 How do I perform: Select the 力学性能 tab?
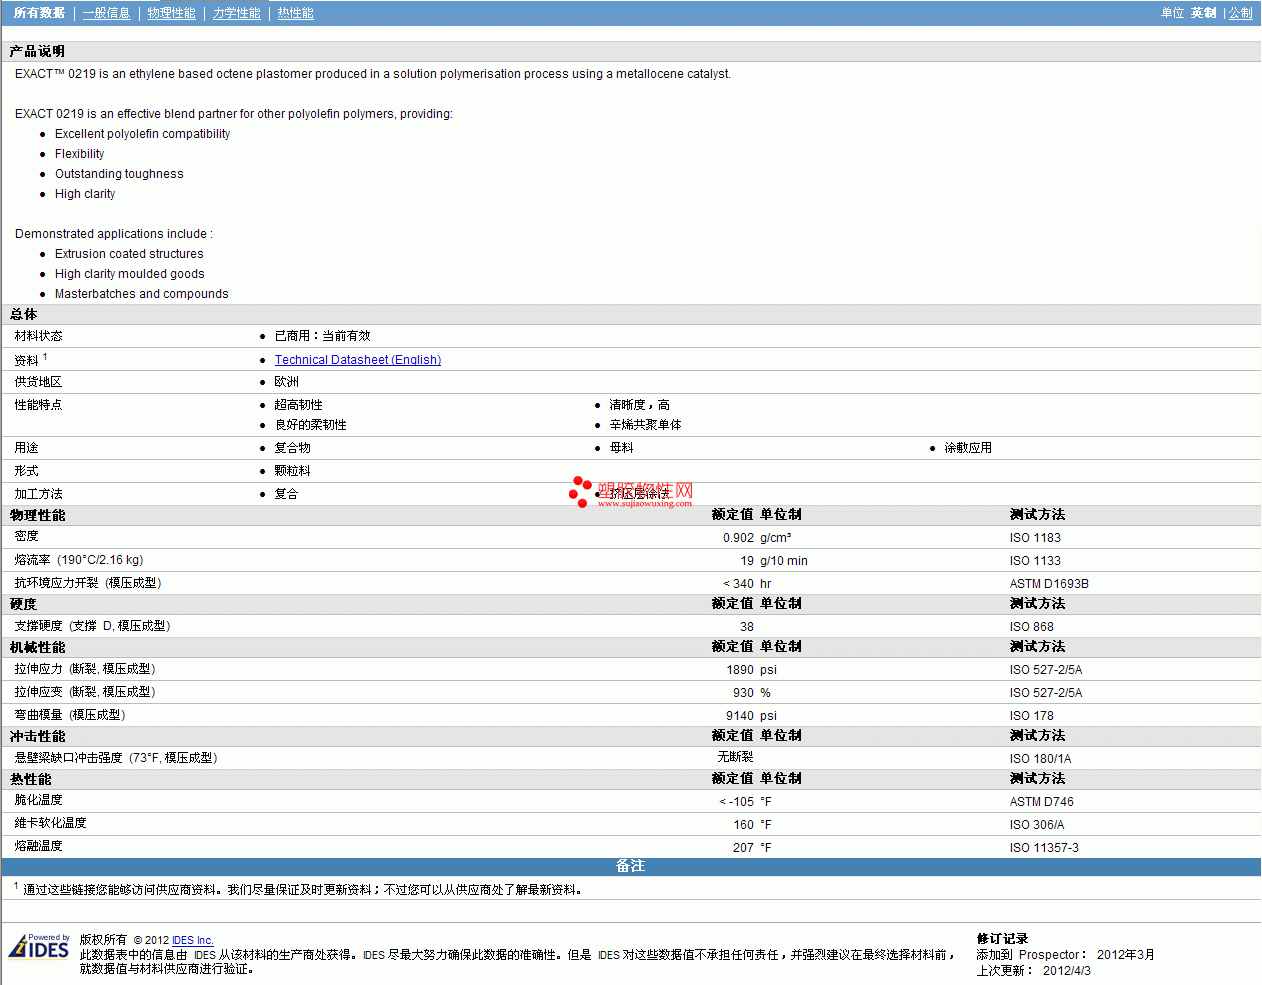point(236,13)
